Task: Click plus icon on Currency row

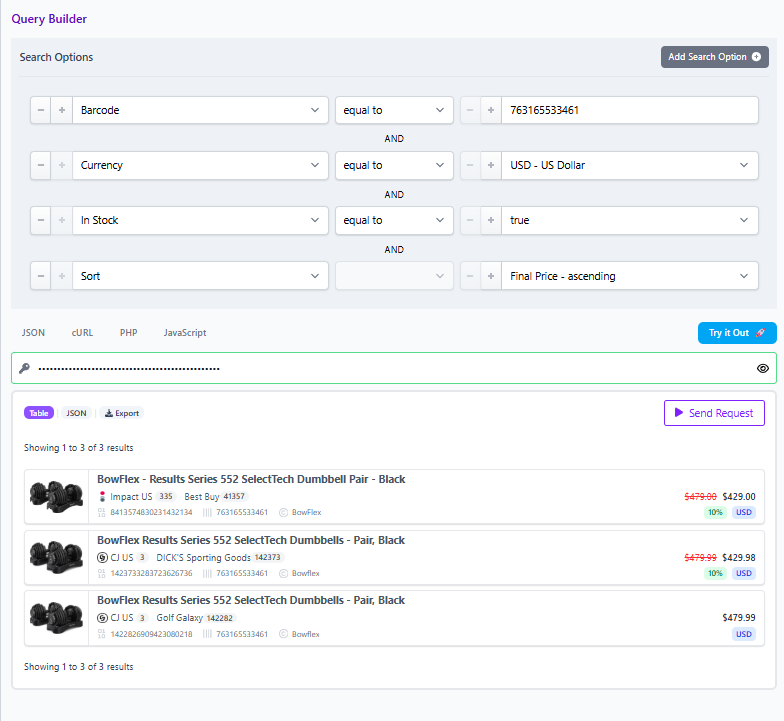Action: [61, 165]
